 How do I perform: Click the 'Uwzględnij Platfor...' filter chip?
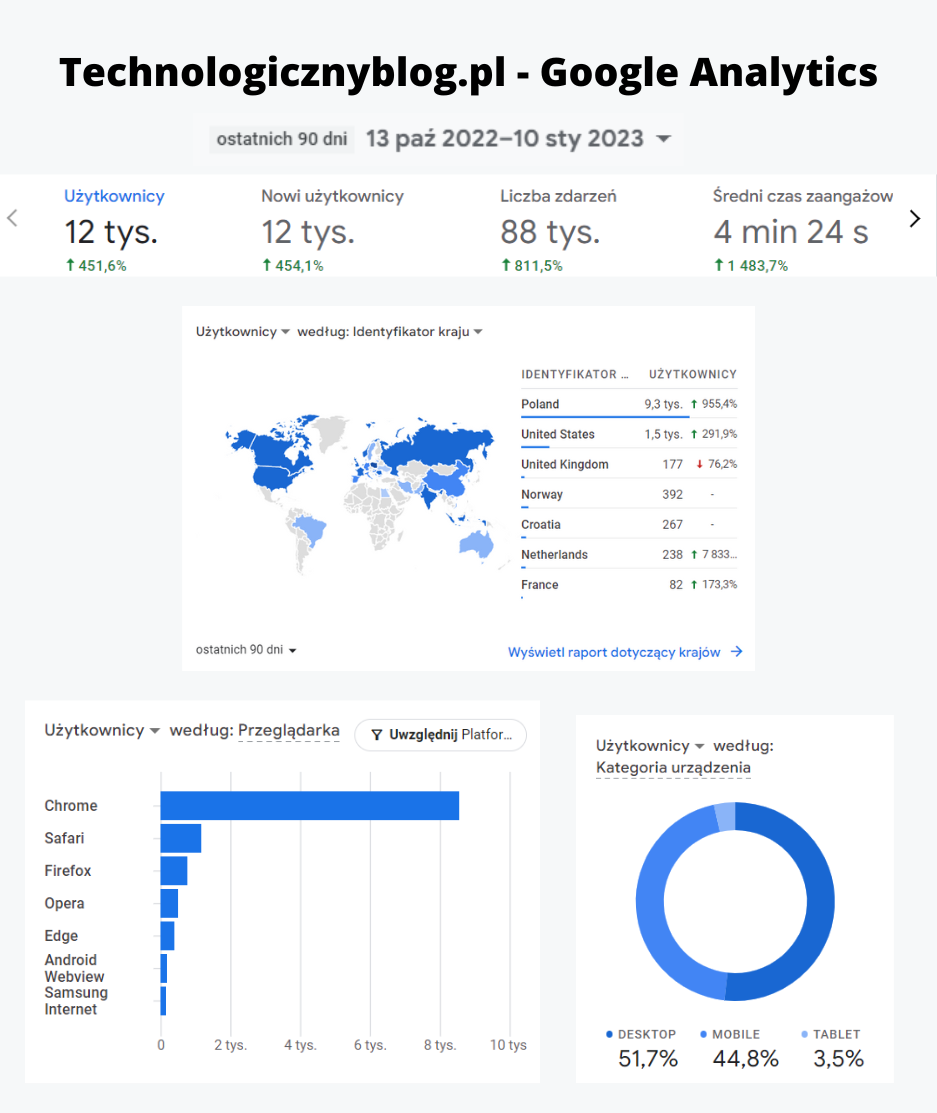pos(440,735)
